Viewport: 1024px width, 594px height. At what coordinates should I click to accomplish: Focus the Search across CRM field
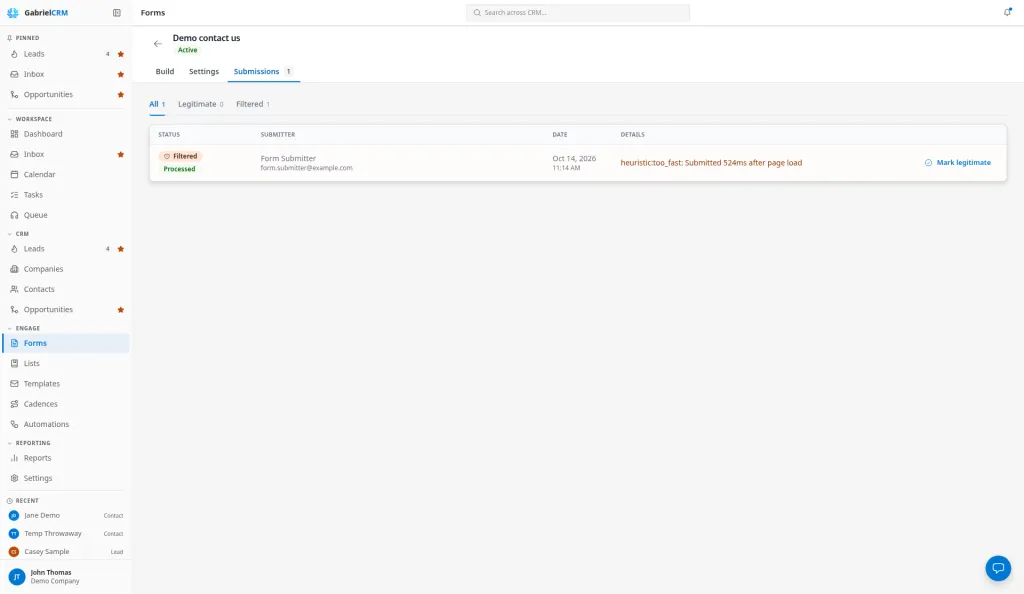578,12
